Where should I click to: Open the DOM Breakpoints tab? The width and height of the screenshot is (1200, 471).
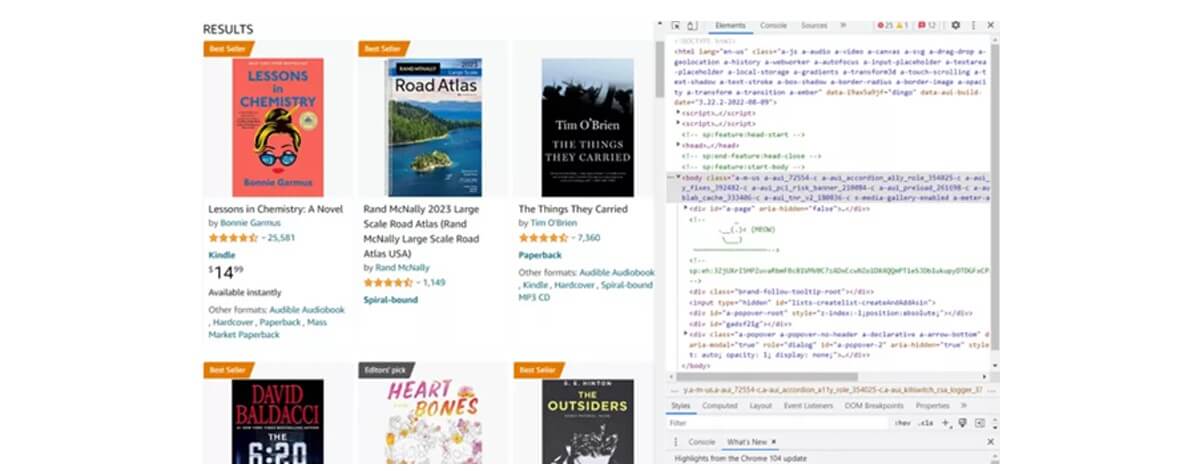click(x=876, y=406)
